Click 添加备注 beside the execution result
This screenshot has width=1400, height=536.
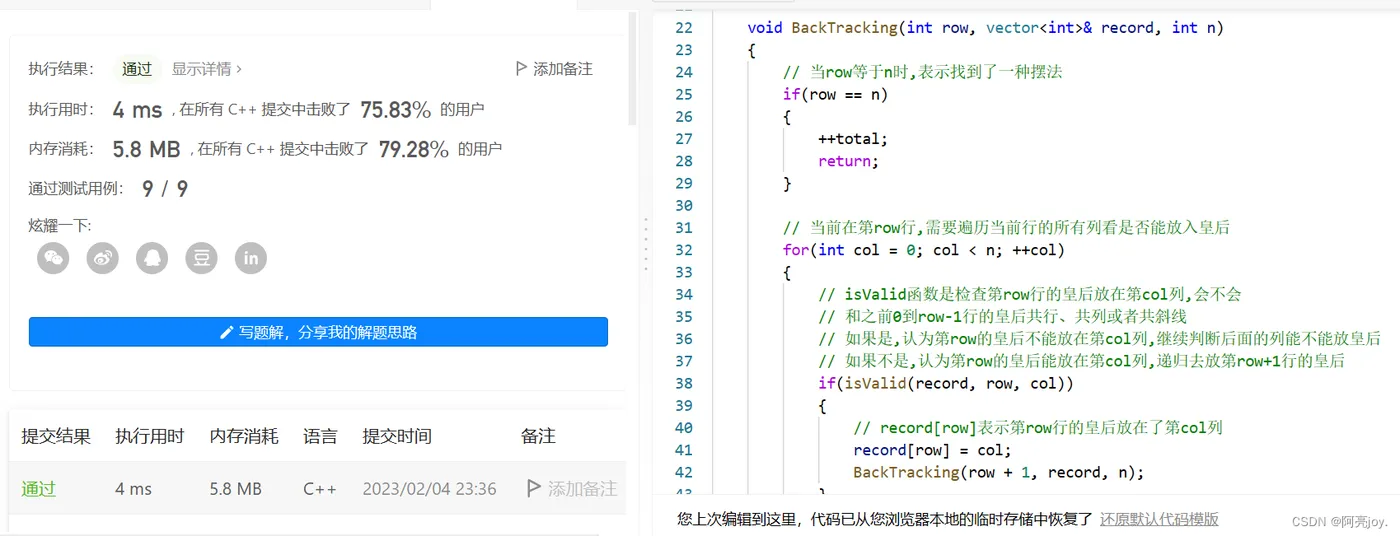click(x=553, y=69)
